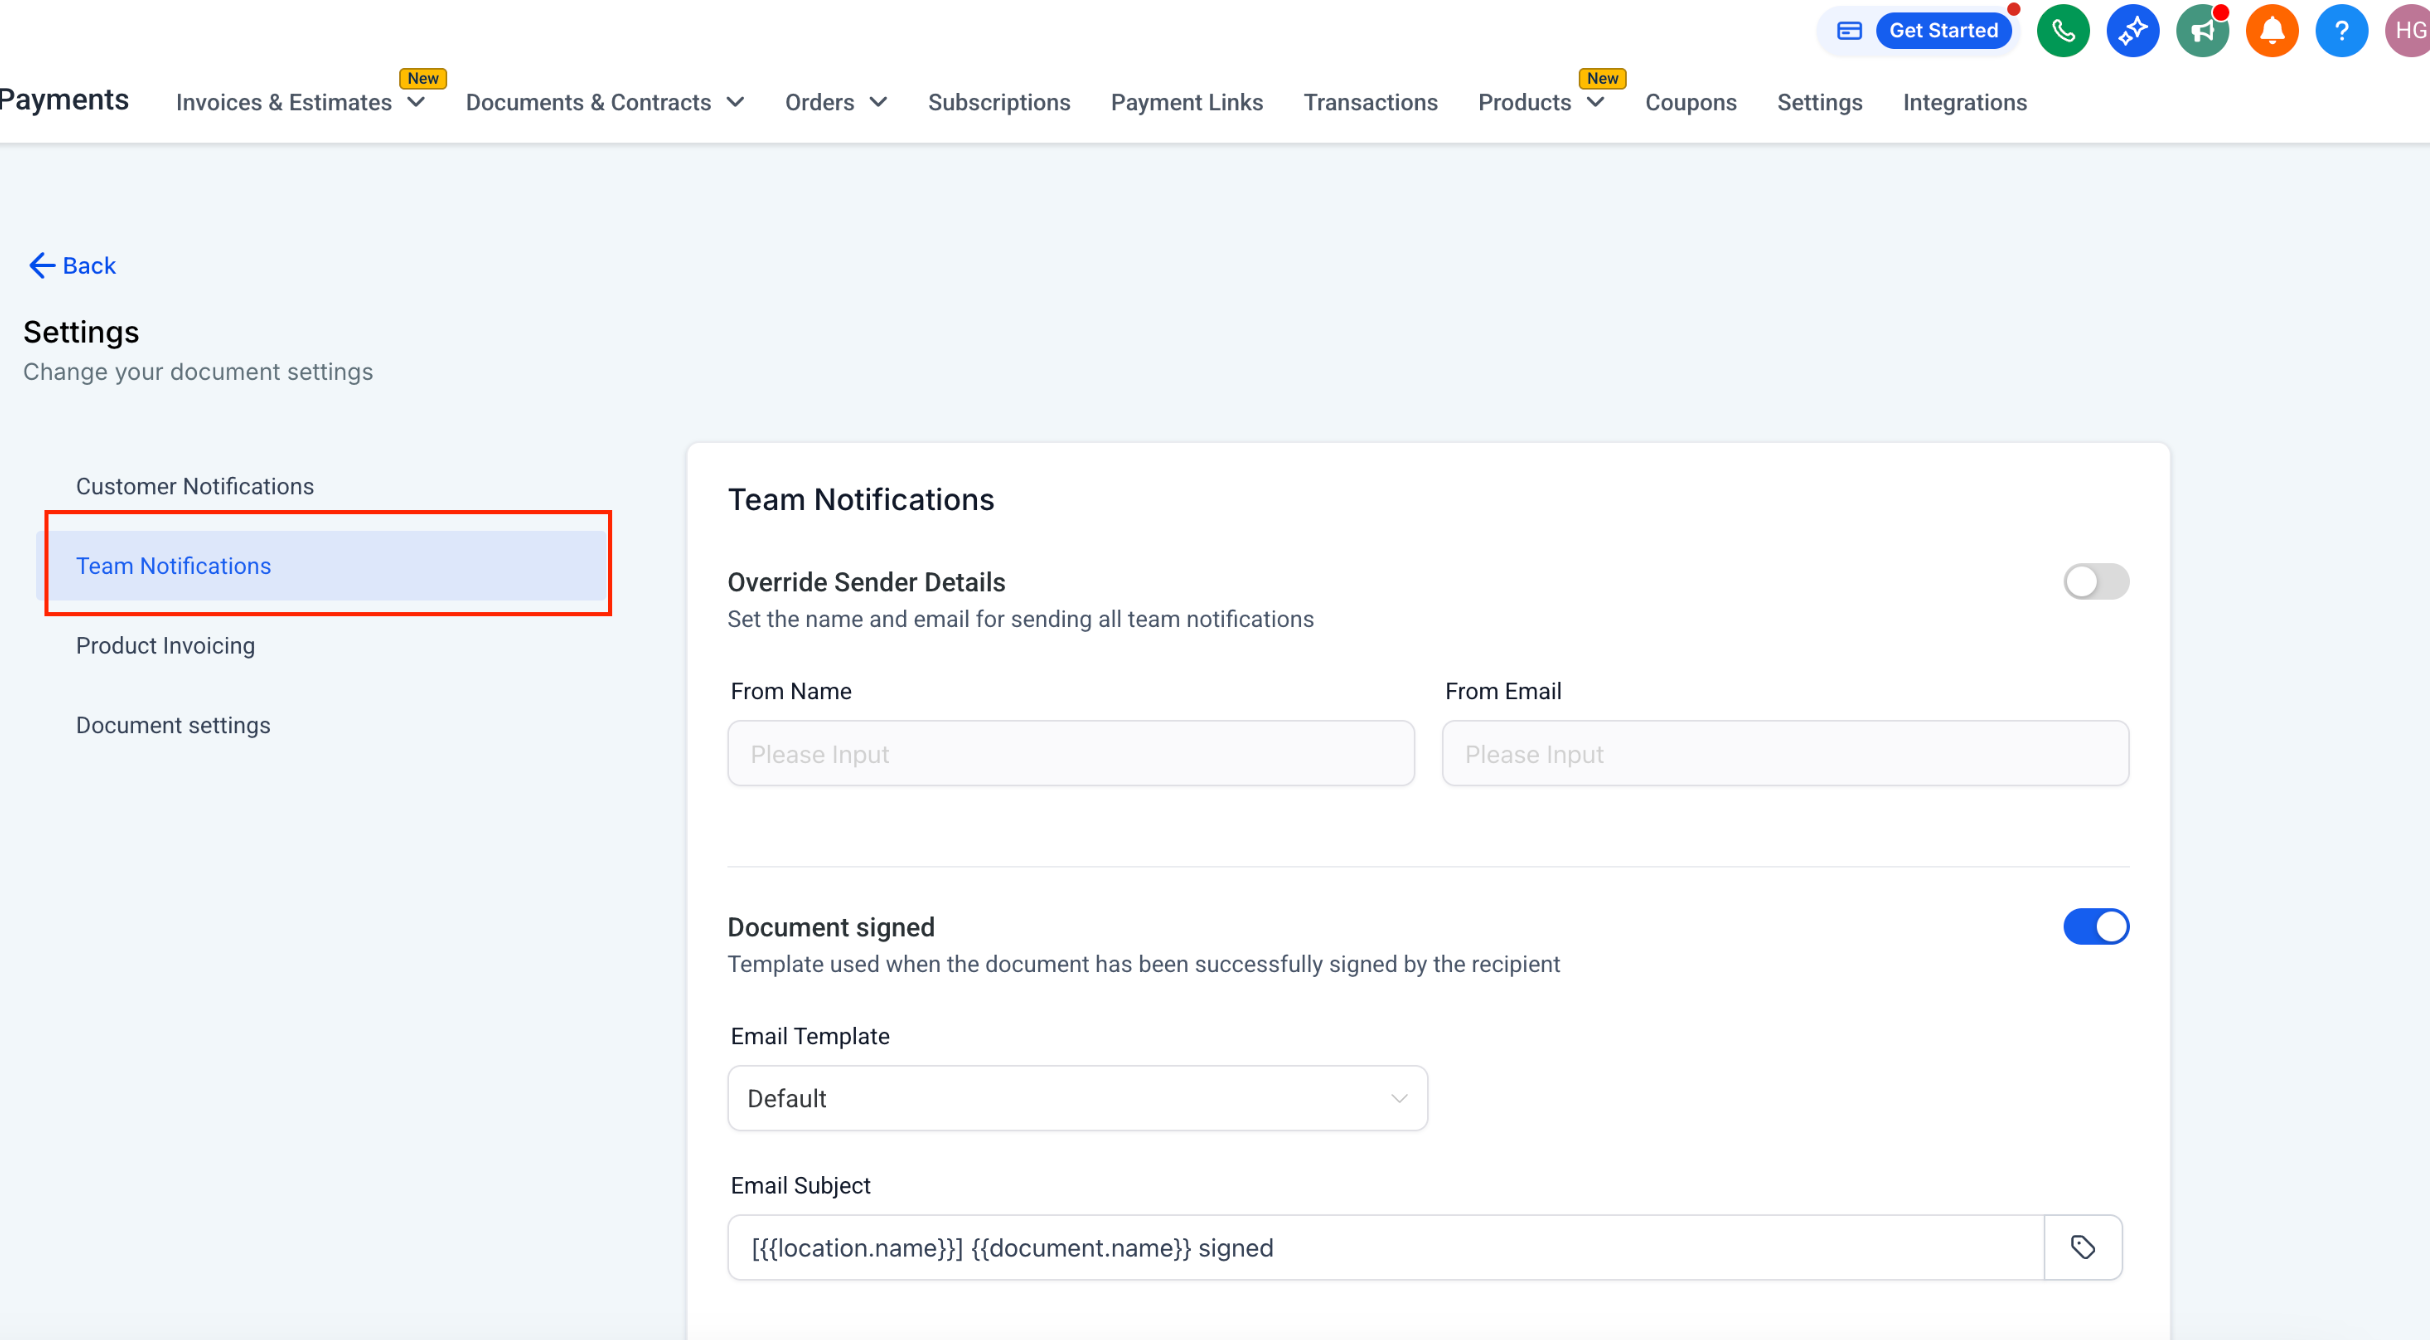Expand the Invoices & Estimates menu

coord(300,103)
